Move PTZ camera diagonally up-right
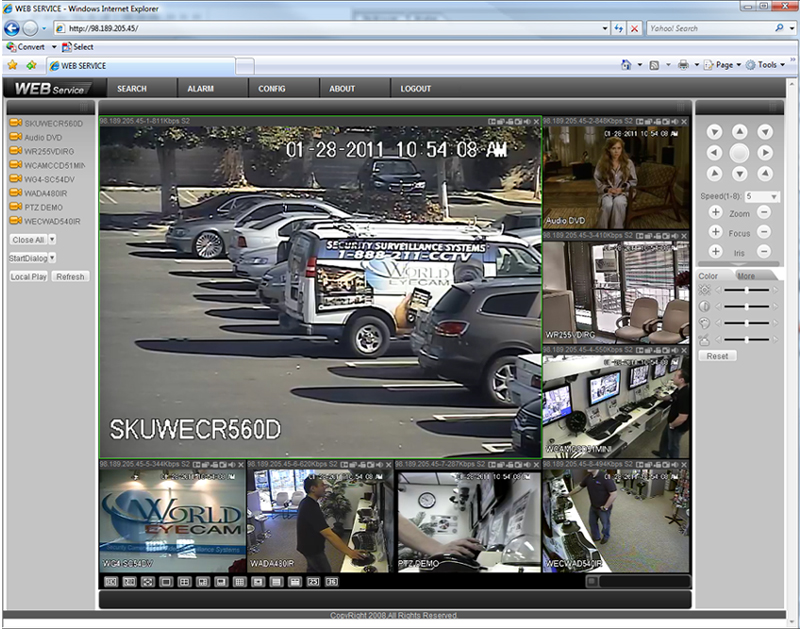This screenshot has height=629, width=800. coord(764,132)
